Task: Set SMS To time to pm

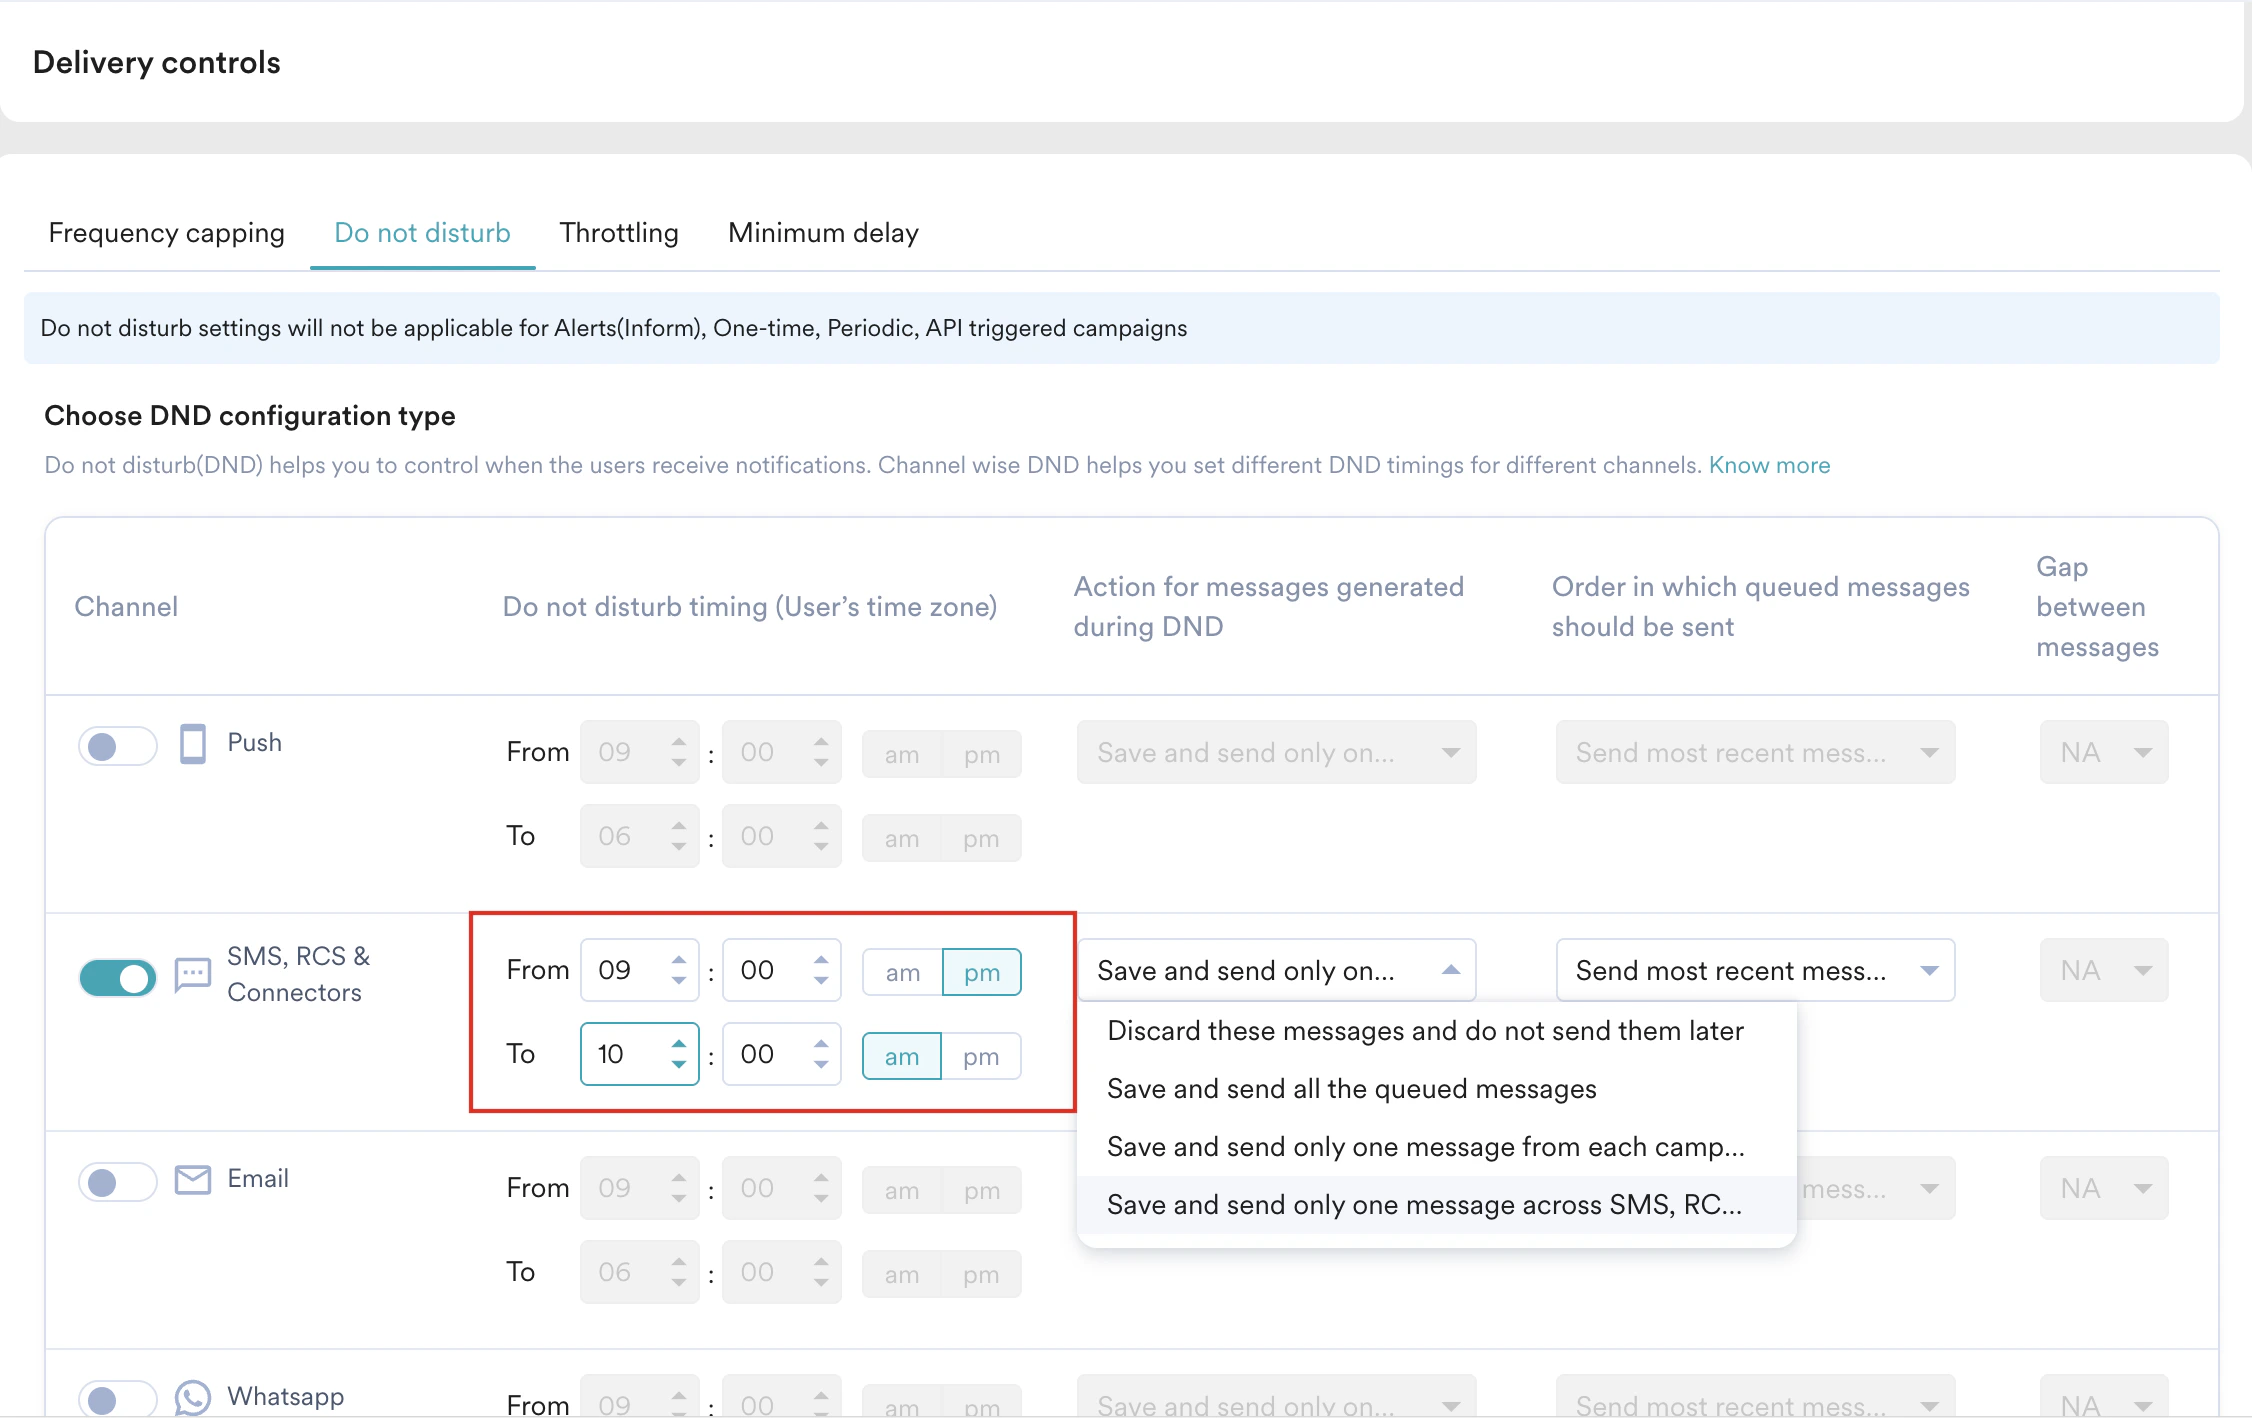Action: pyautogui.click(x=981, y=1057)
